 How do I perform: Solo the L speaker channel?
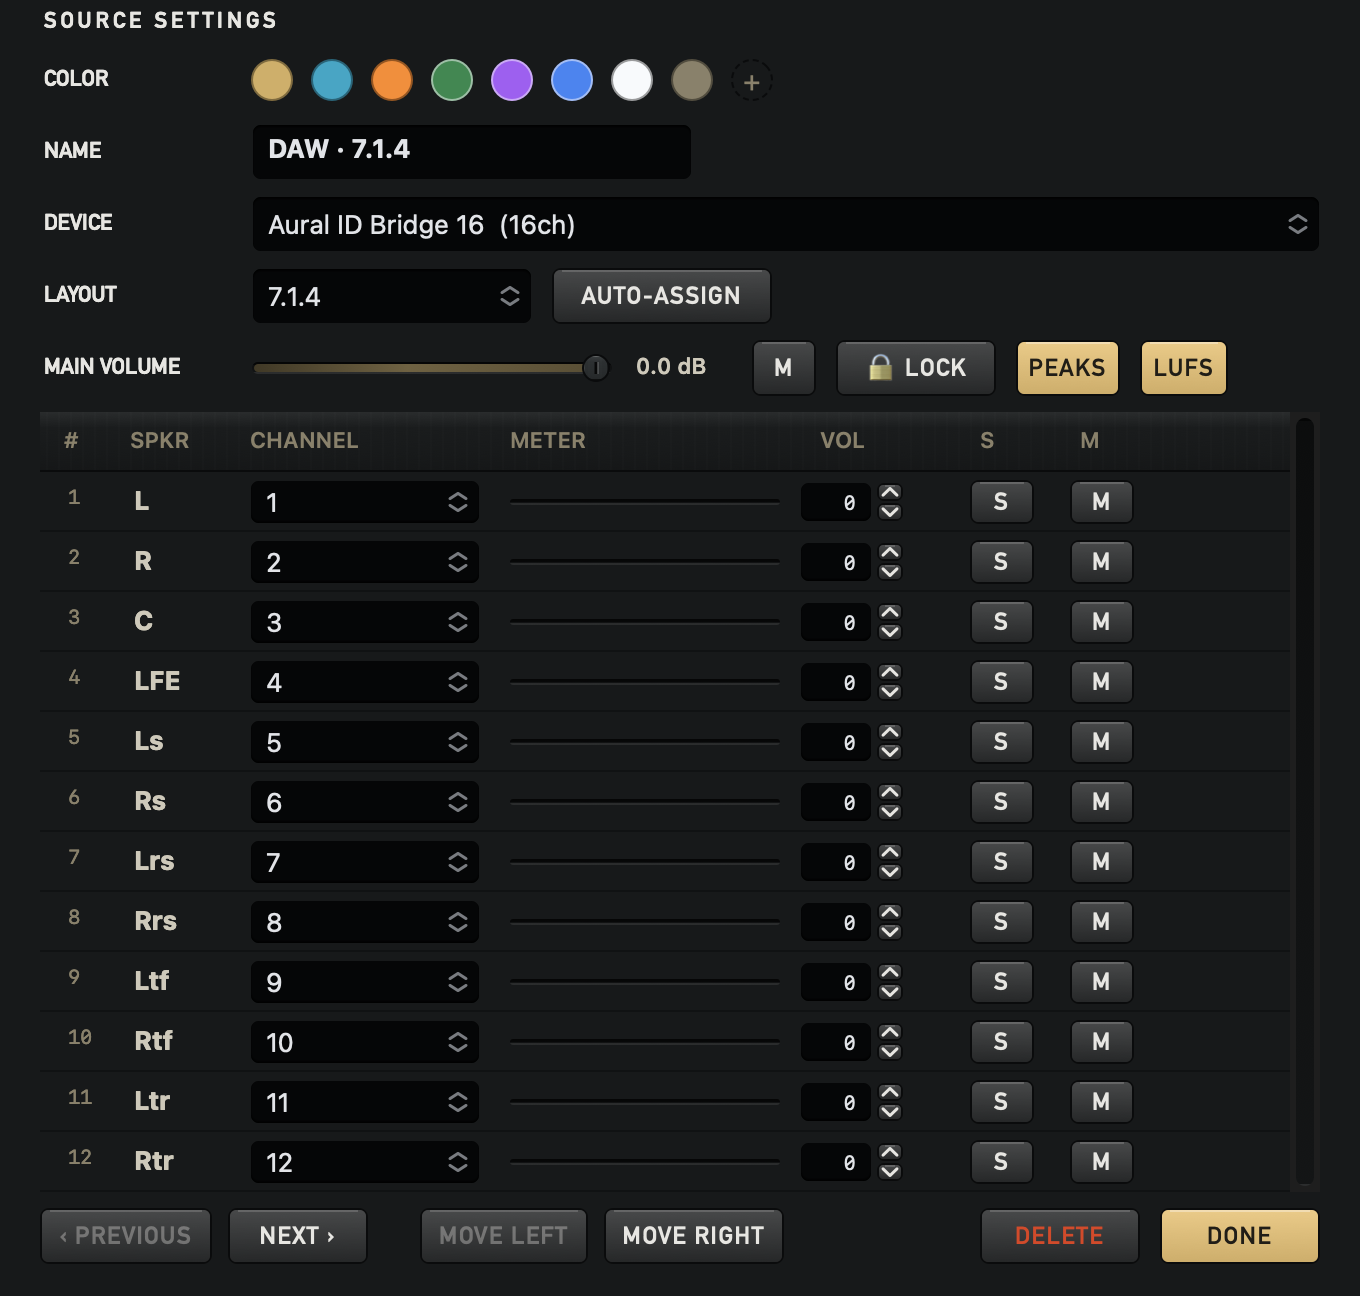pyautogui.click(x=1001, y=502)
